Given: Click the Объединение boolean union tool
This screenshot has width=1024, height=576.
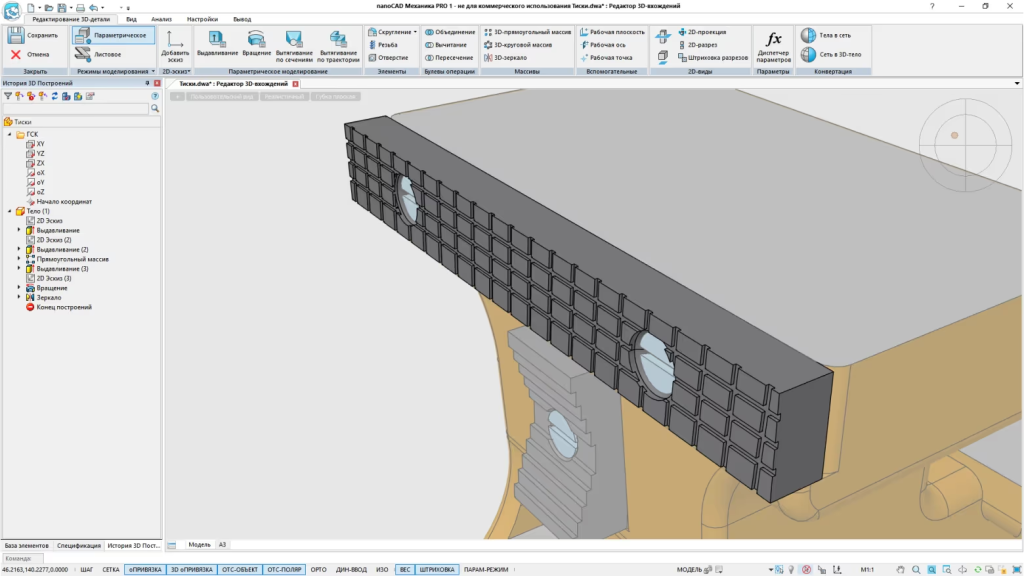Looking at the screenshot, I should [449, 32].
